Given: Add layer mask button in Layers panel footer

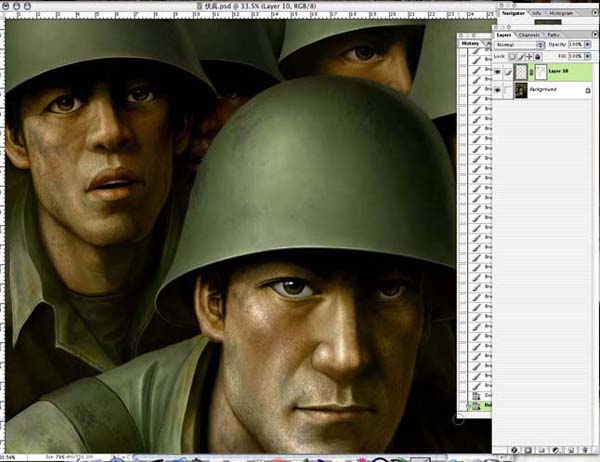Looking at the screenshot, I should tap(528, 451).
